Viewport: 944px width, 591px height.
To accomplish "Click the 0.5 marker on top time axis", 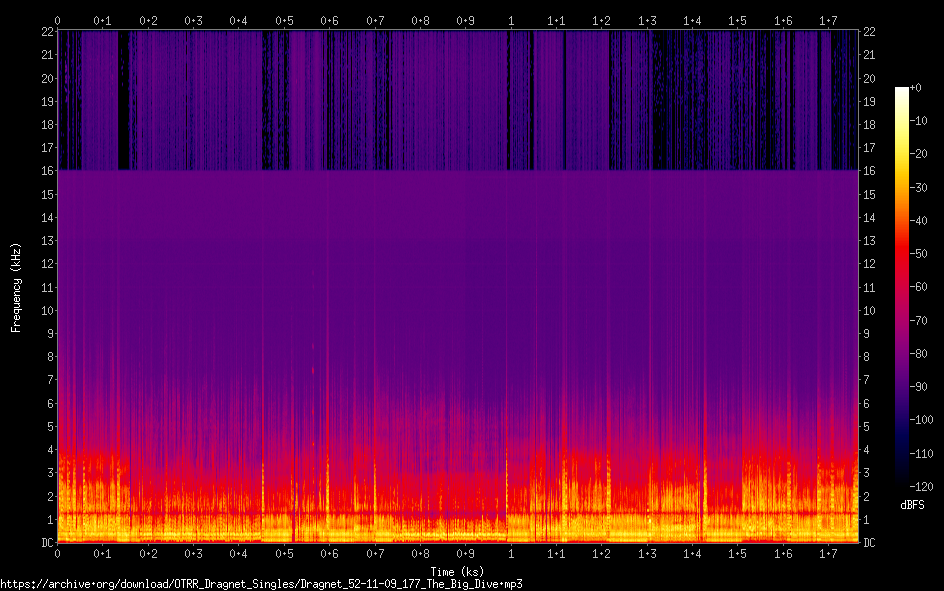I will click(x=284, y=20).
